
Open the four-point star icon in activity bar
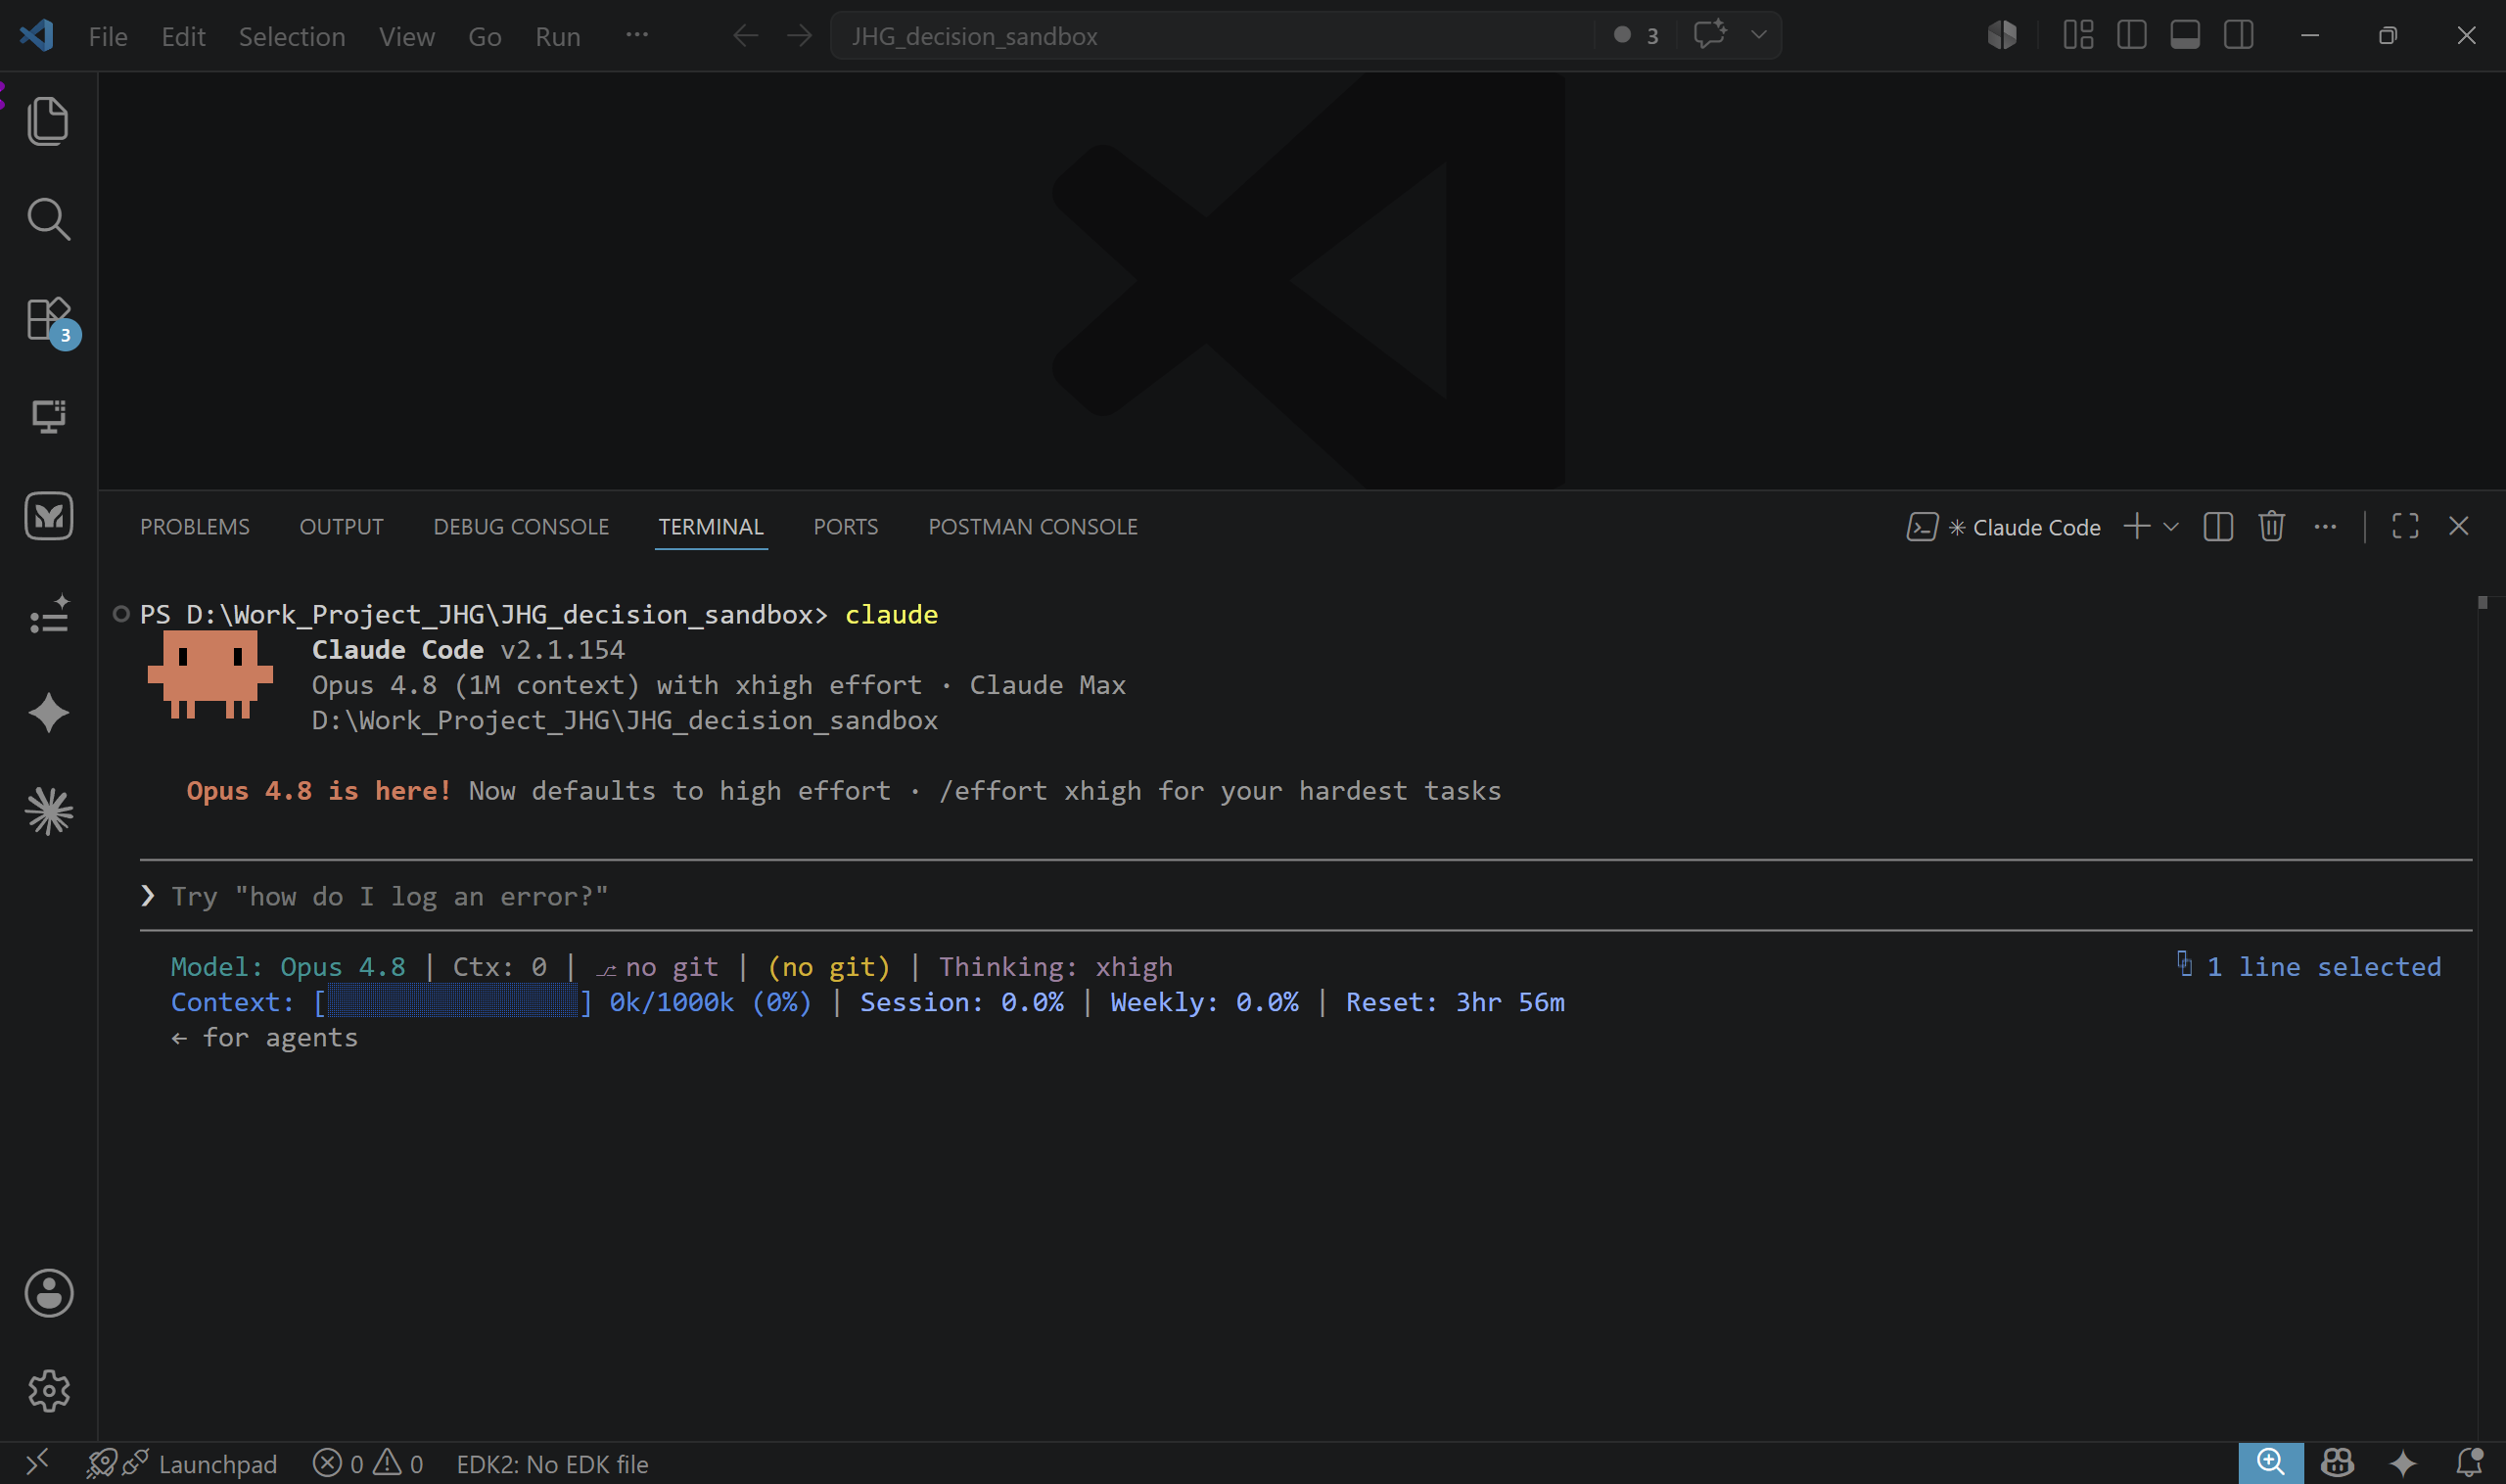(48, 713)
